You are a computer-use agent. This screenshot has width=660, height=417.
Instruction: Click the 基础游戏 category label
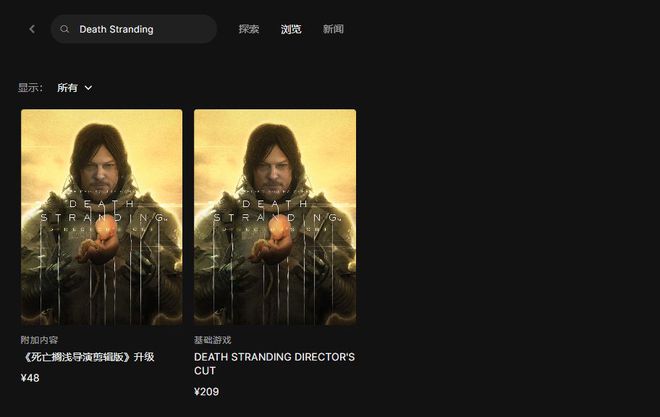tap(213, 340)
